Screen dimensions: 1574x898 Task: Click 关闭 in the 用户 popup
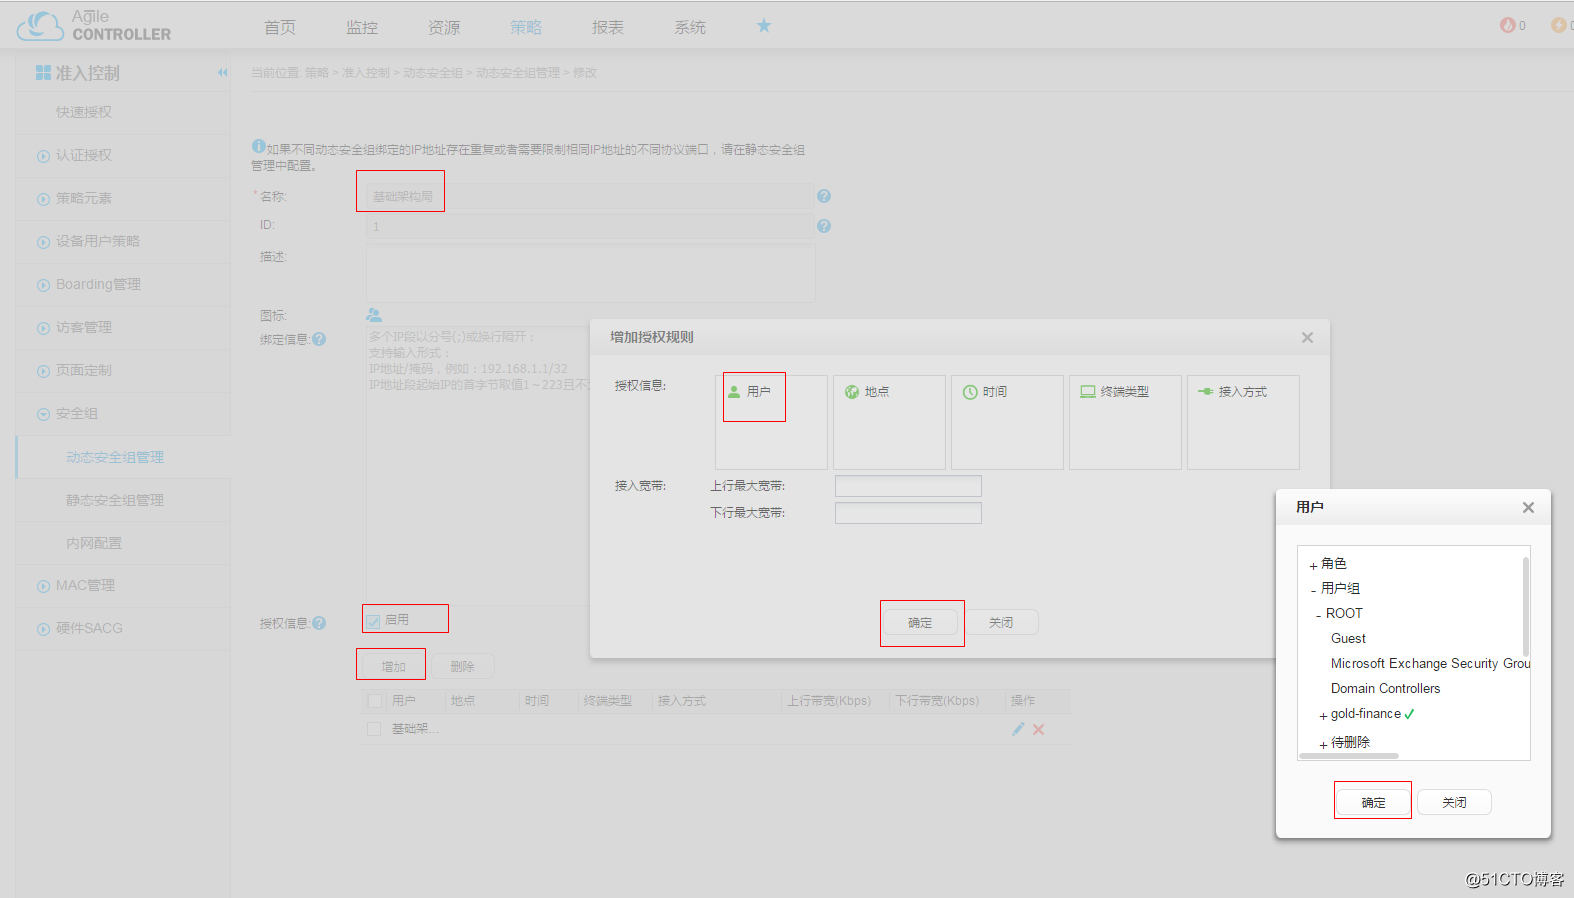(x=1454, y=802)
